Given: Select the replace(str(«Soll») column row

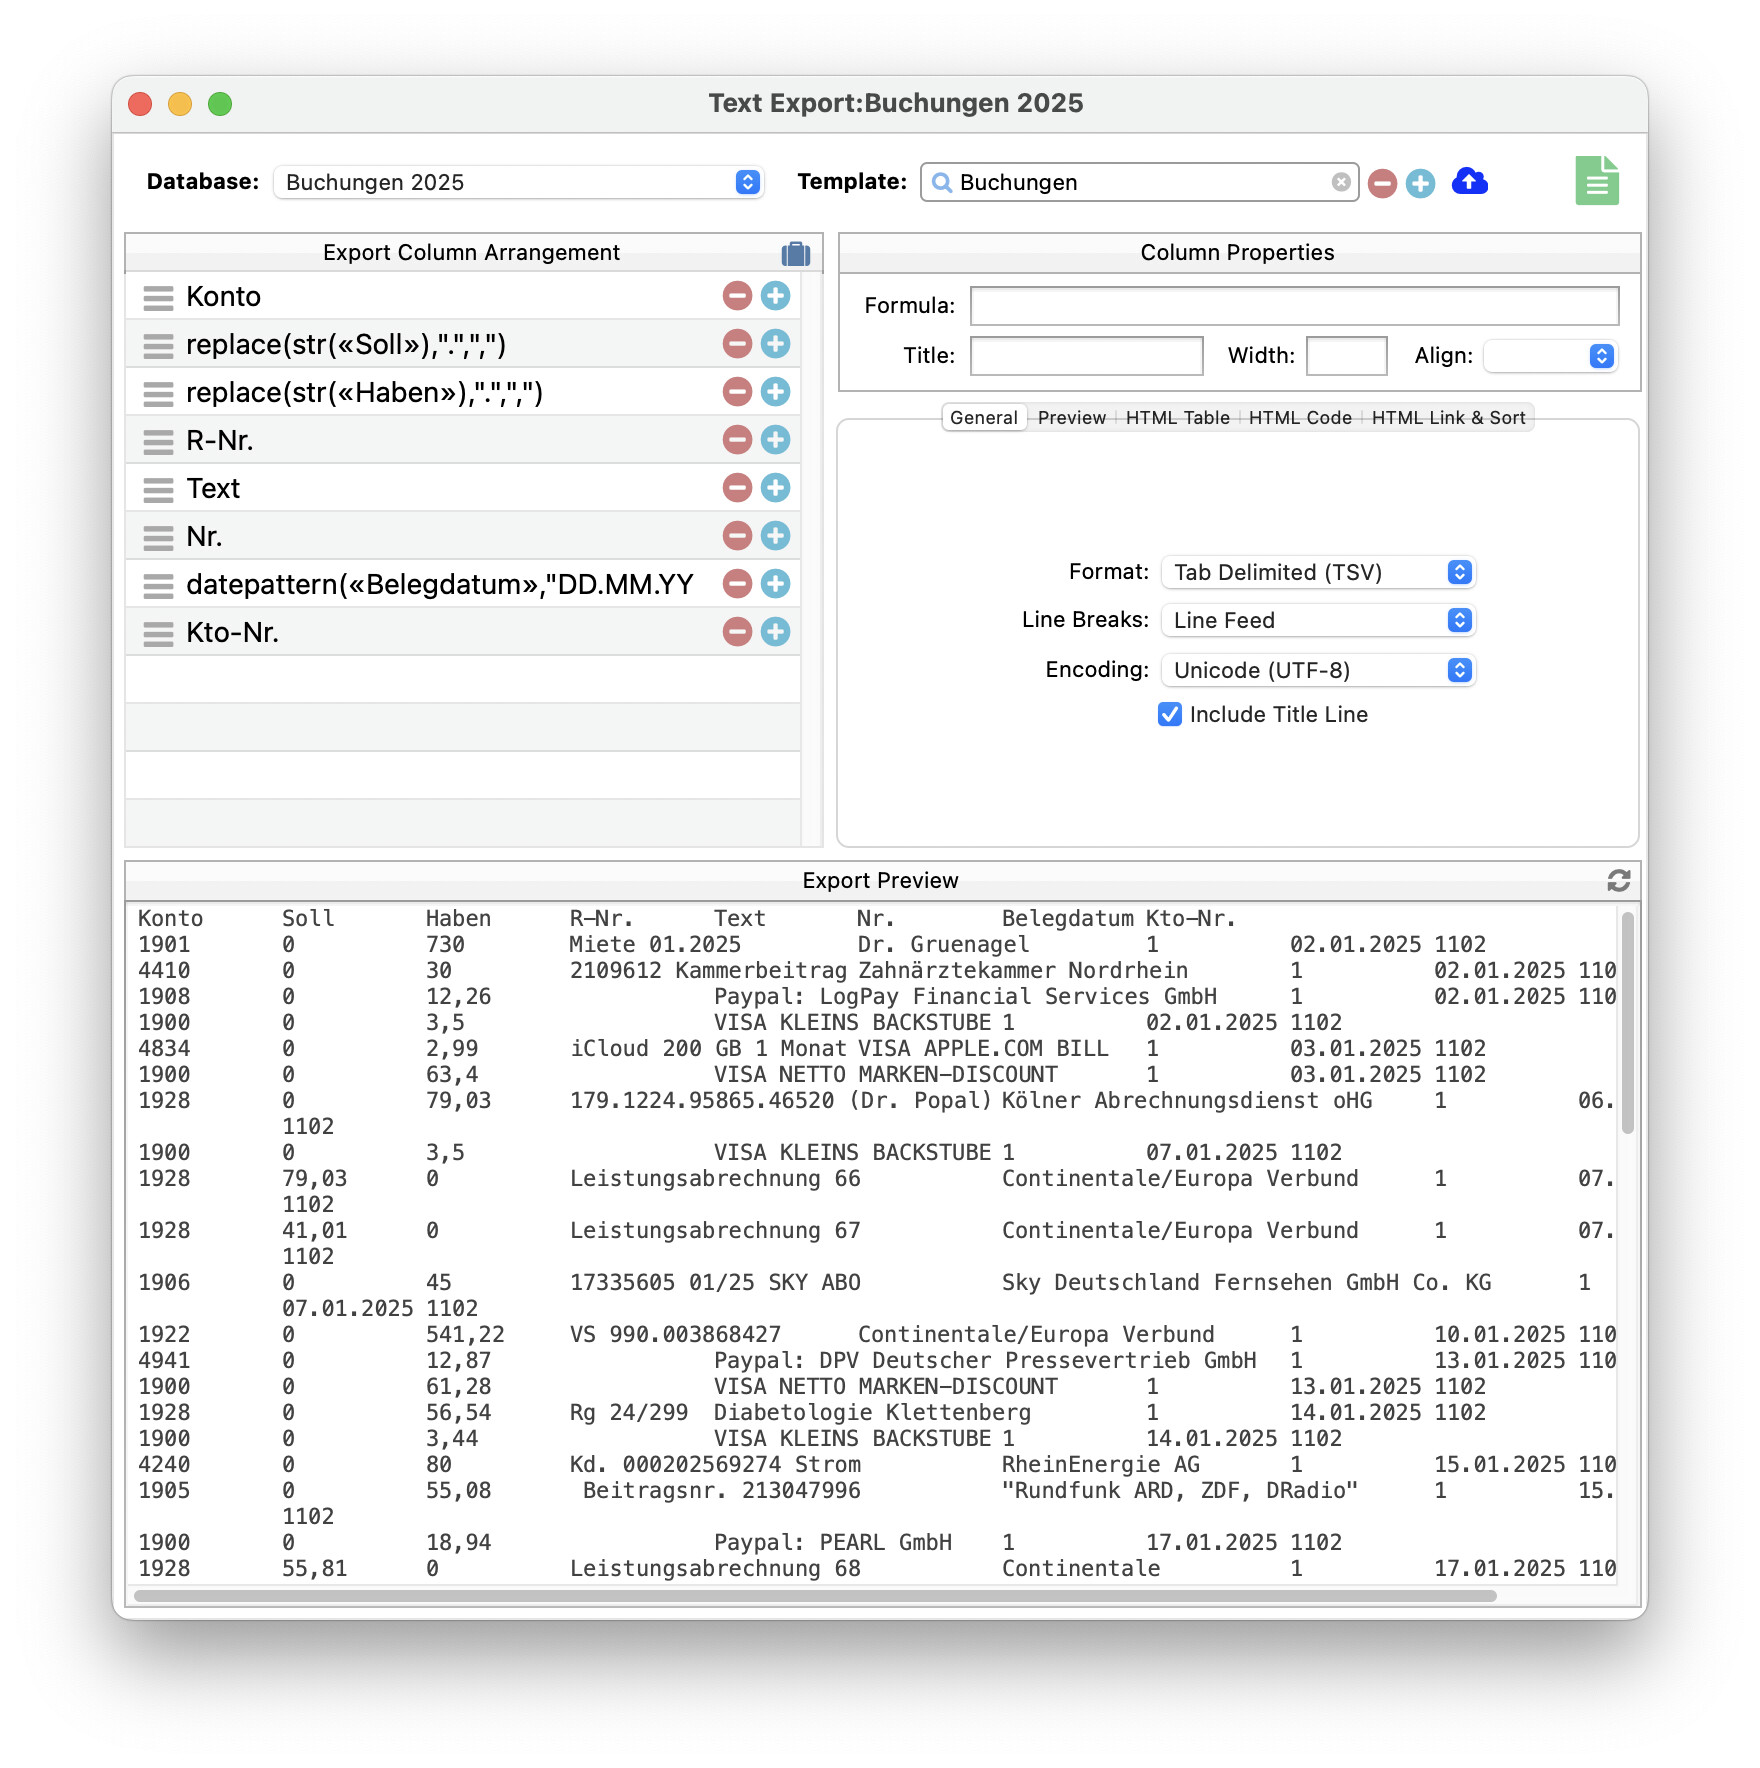Looking at the screenshot, I should tap(462, 344).
